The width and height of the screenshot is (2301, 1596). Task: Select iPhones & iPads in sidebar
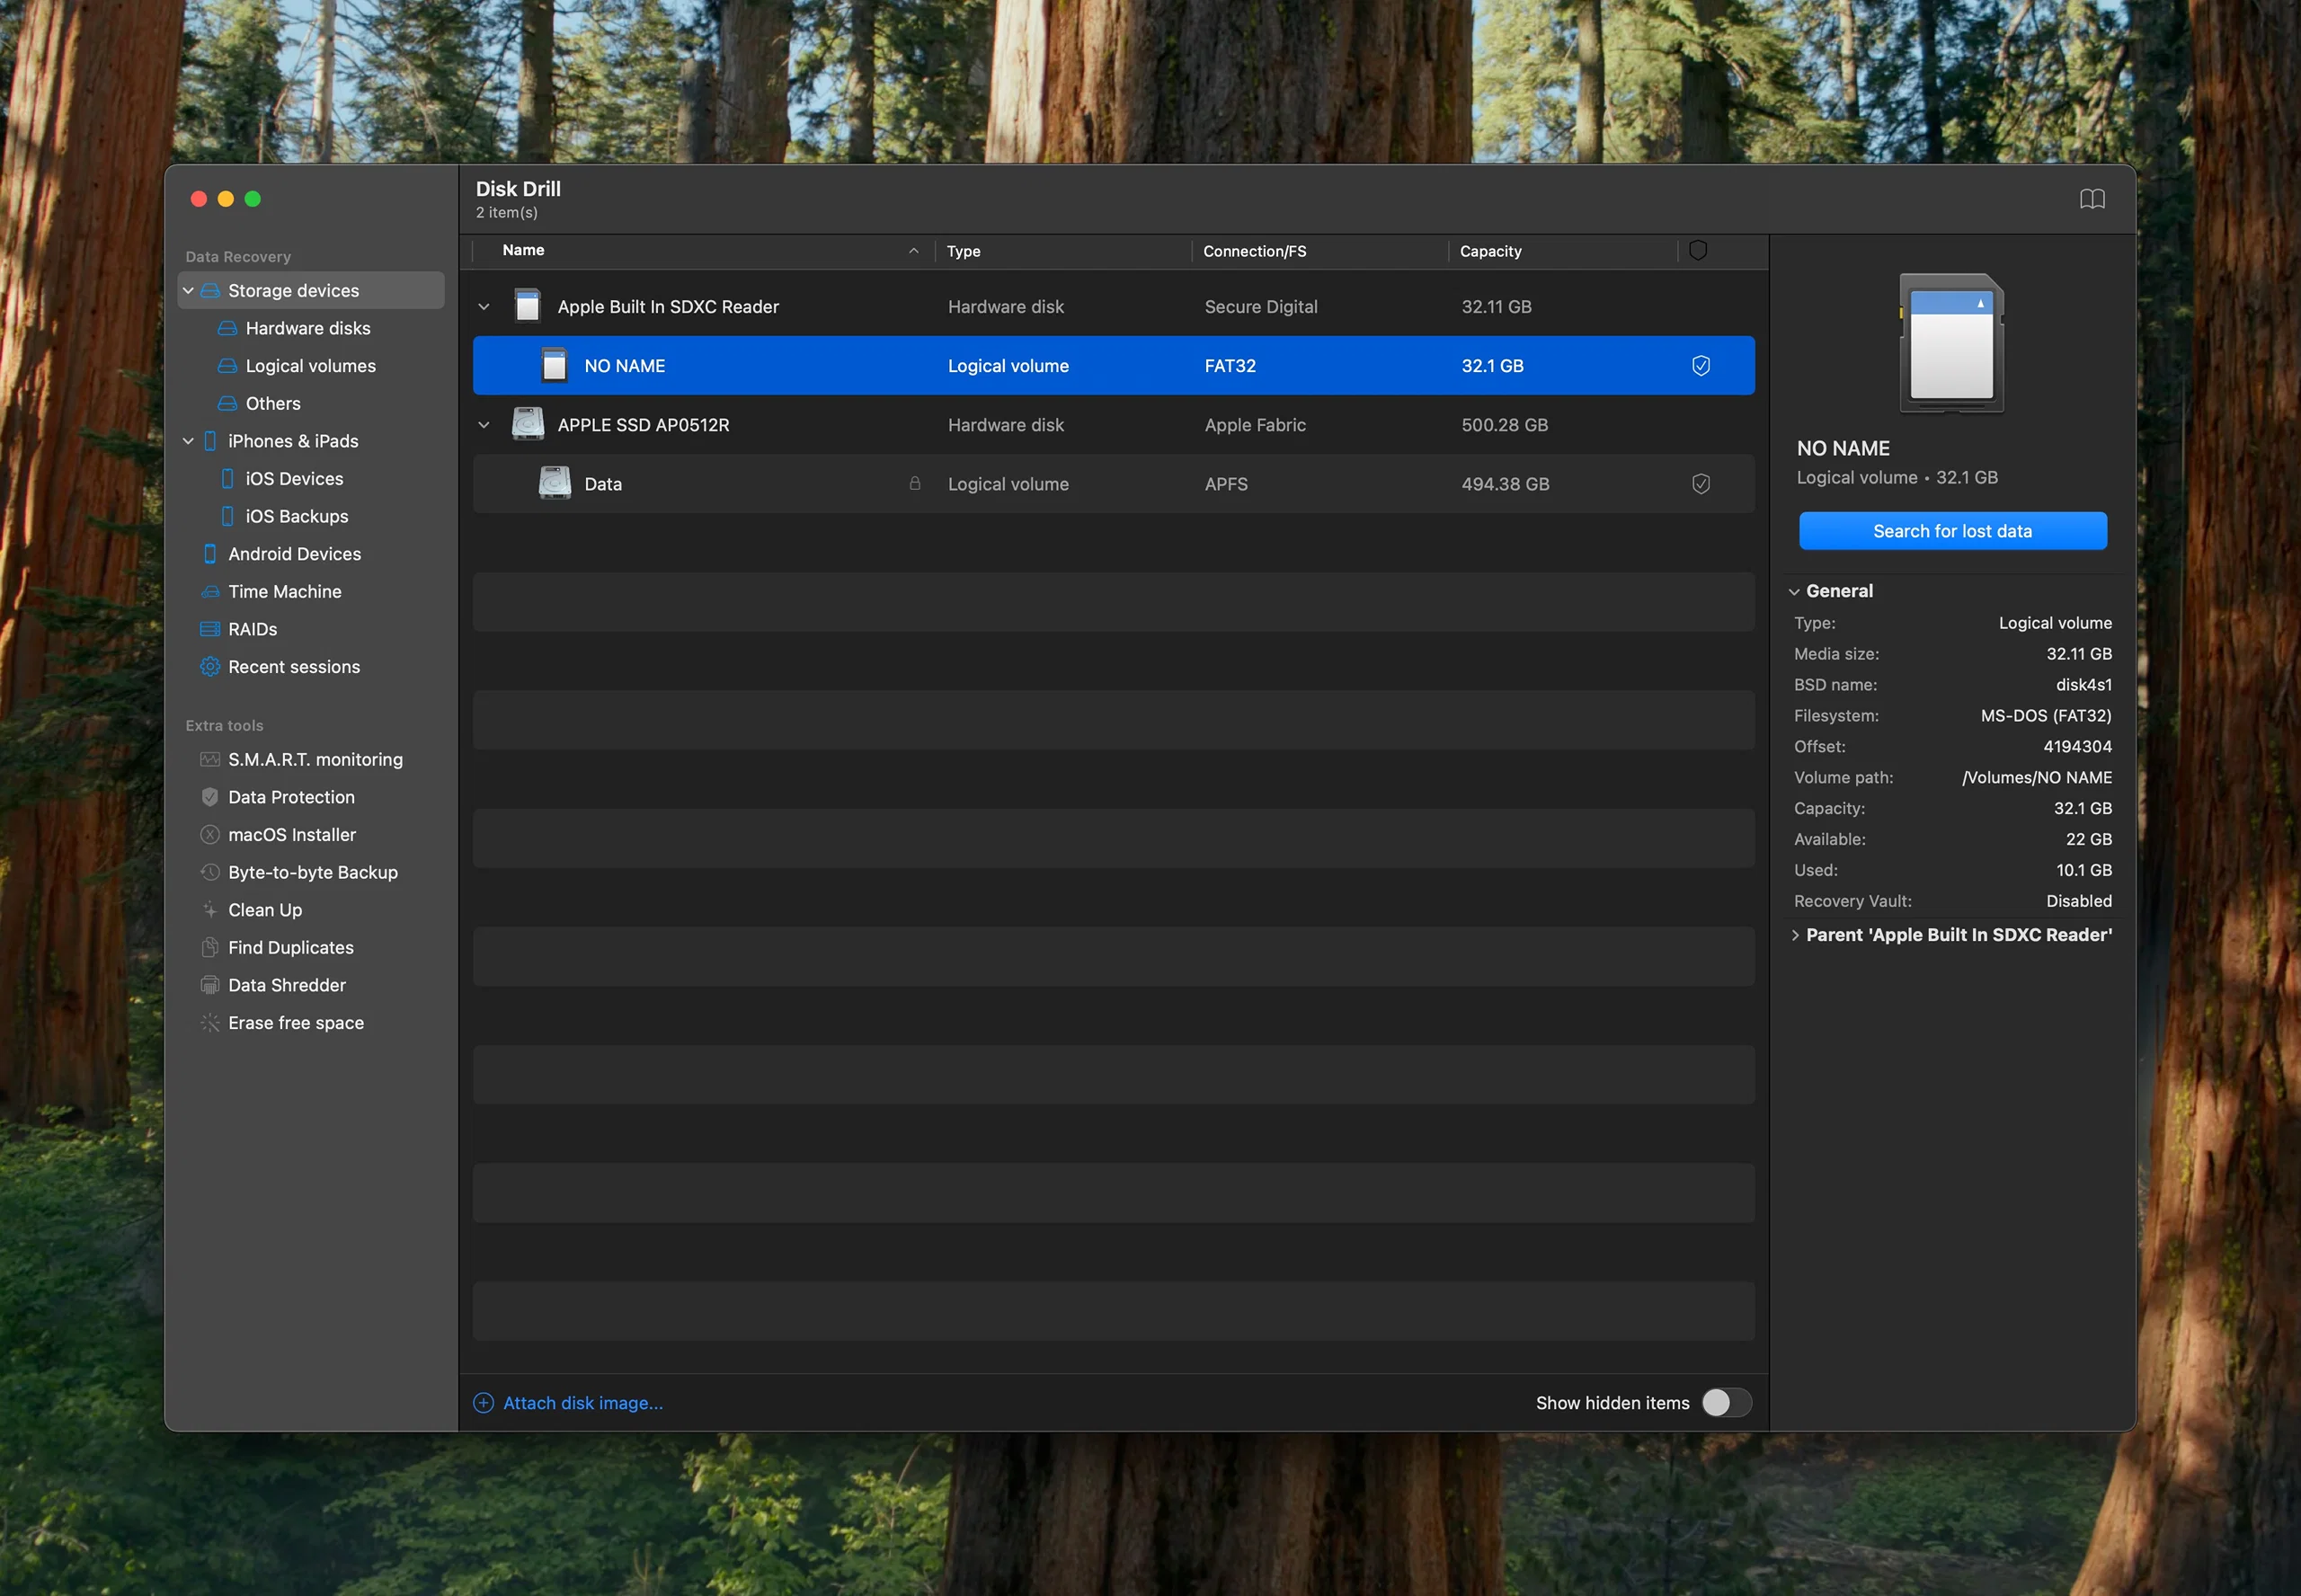pos(292,440)
